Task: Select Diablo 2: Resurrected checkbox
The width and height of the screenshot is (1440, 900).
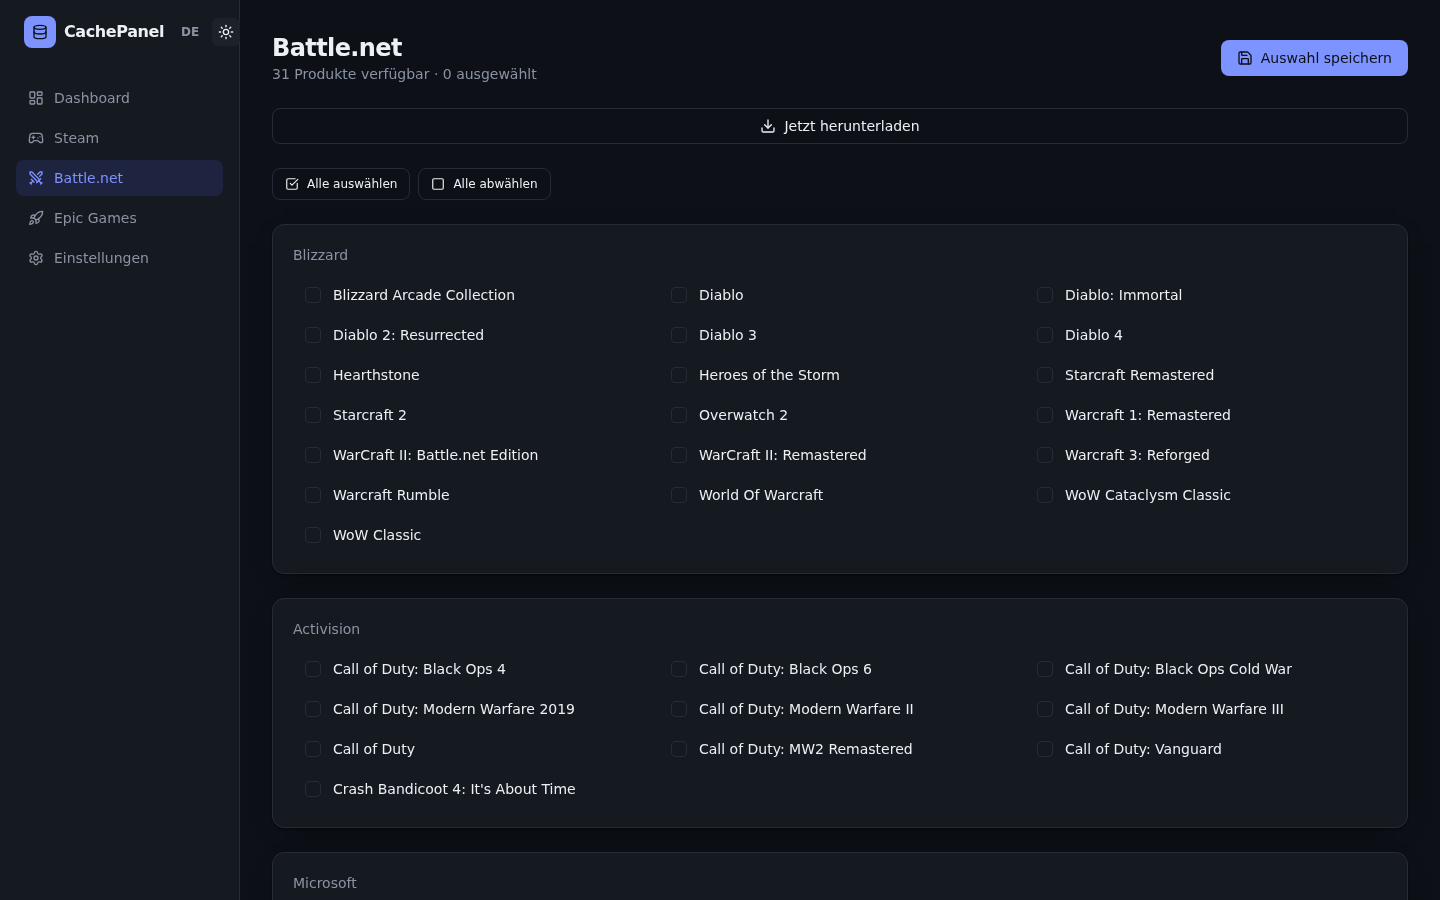Action: click(x=313, y=335)
